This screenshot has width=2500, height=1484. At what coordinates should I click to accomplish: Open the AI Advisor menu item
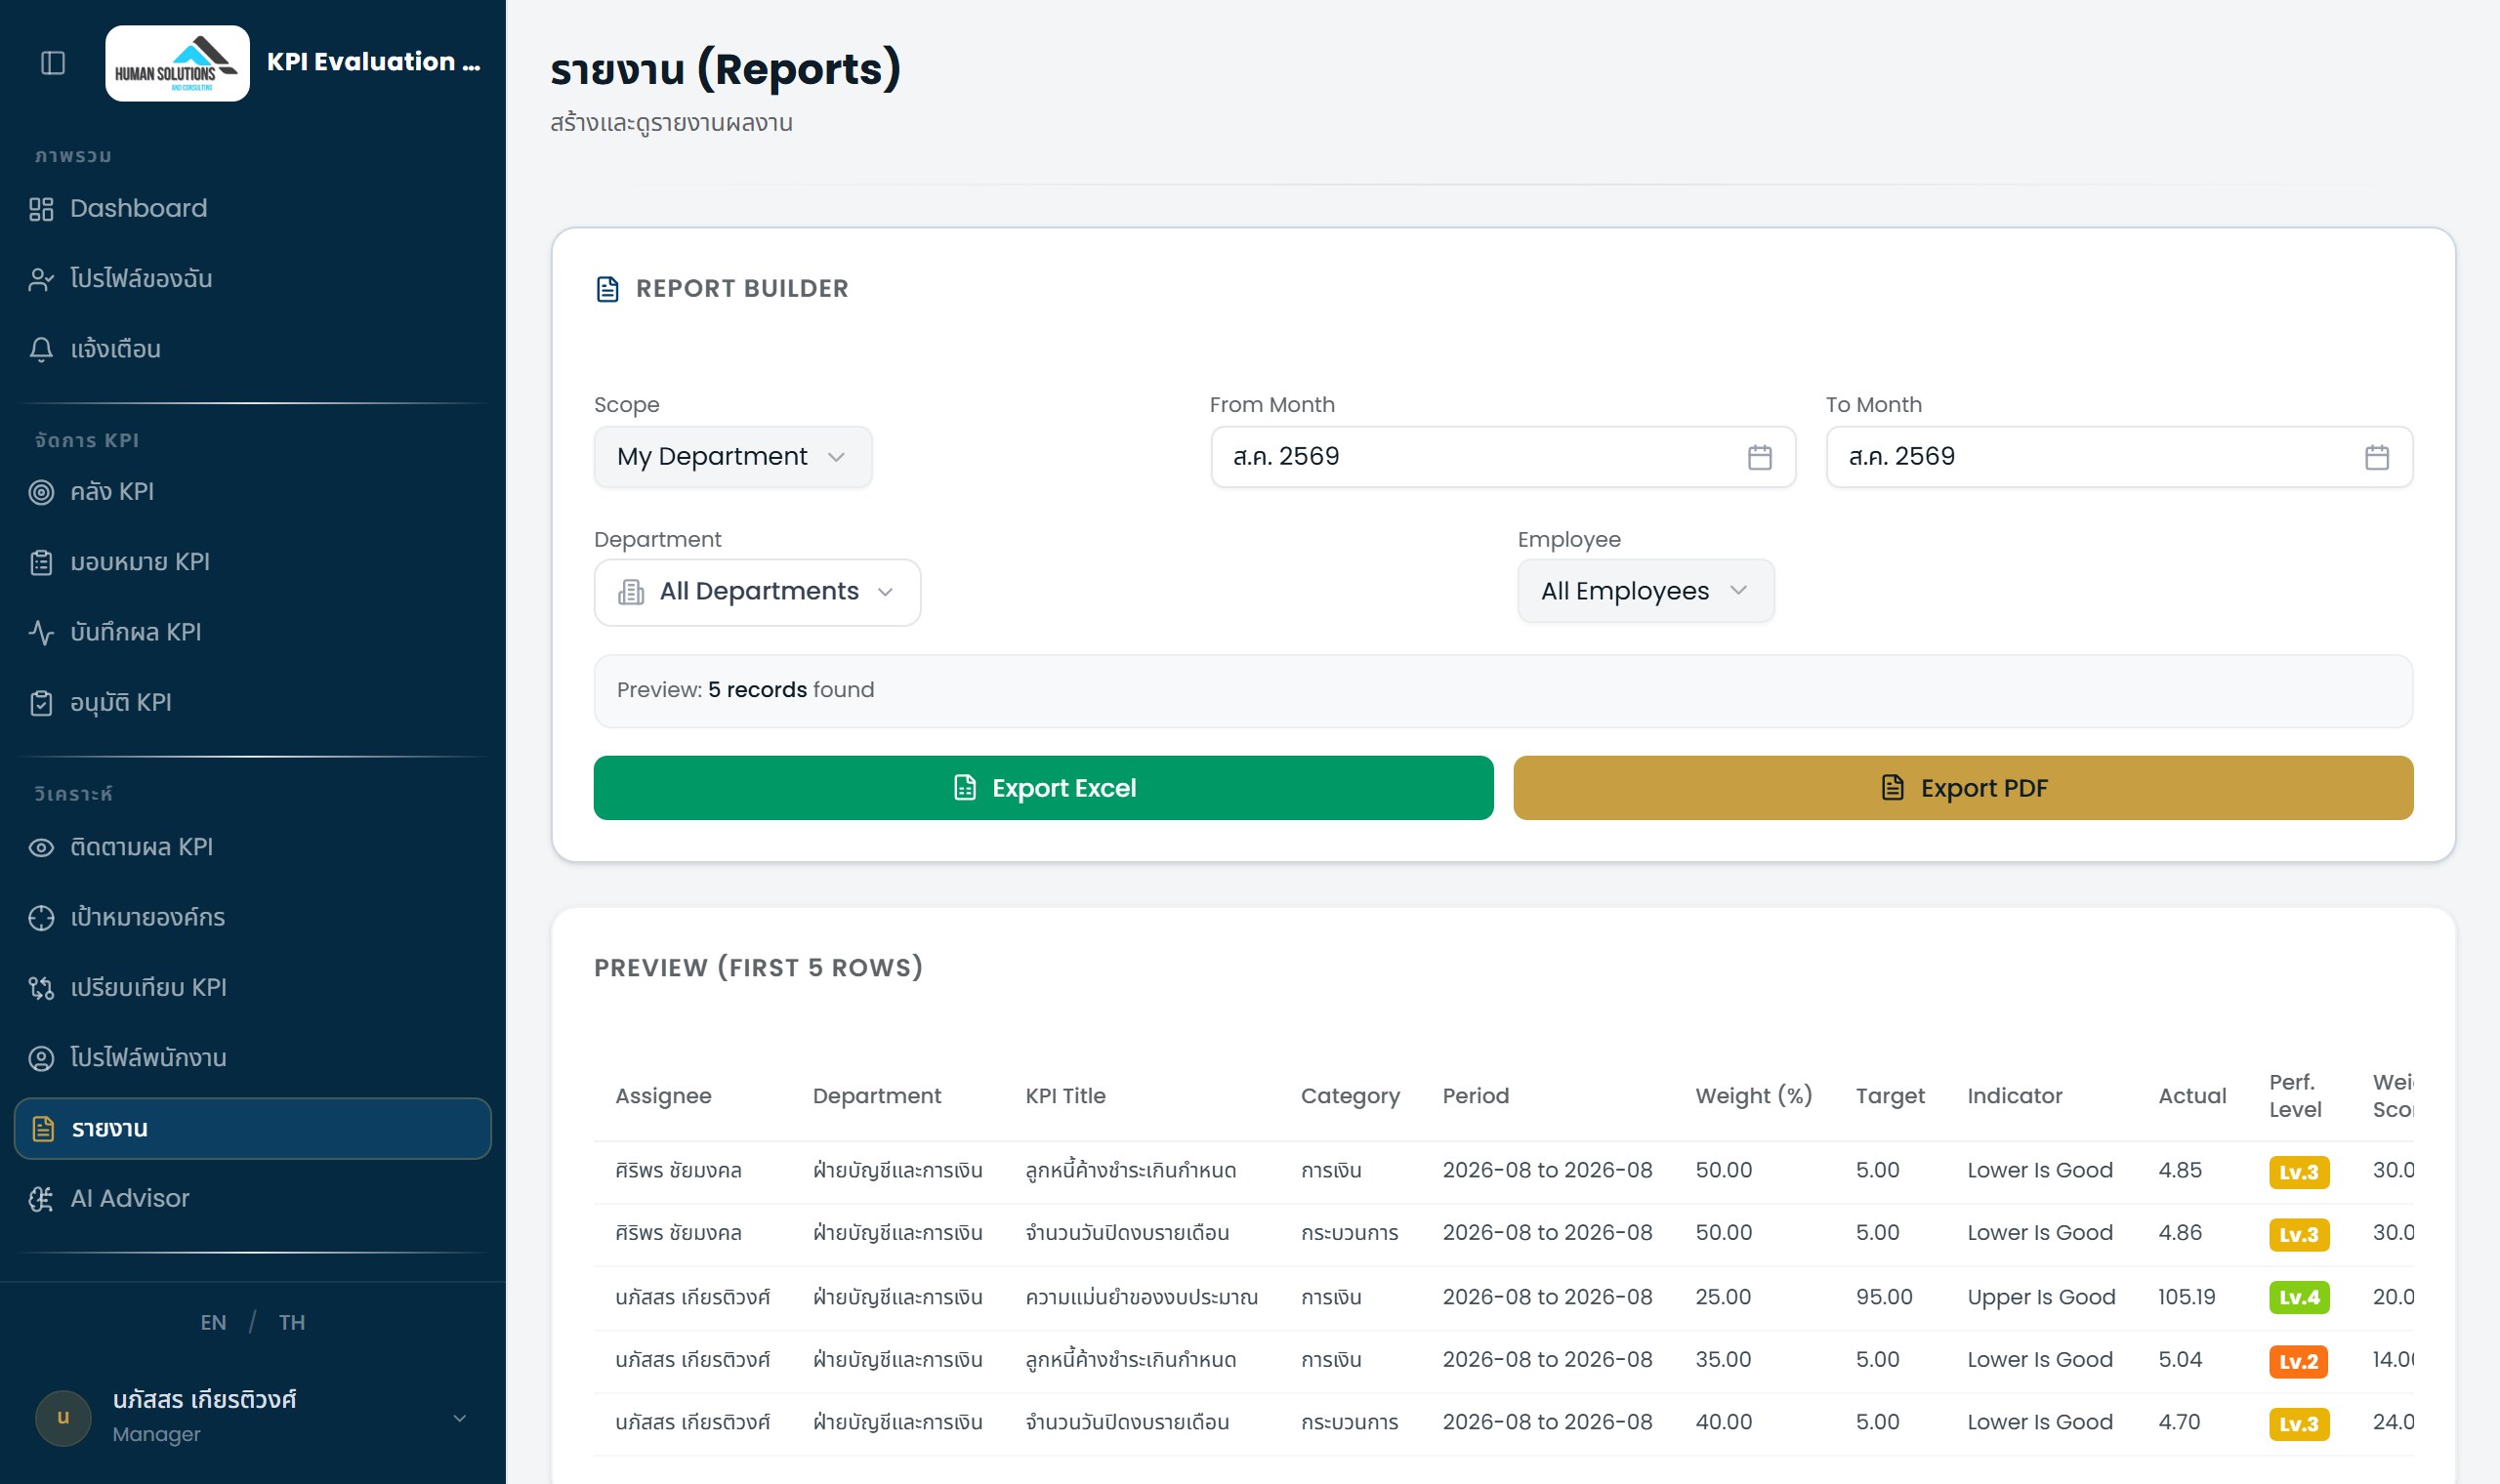(252, 1198)
